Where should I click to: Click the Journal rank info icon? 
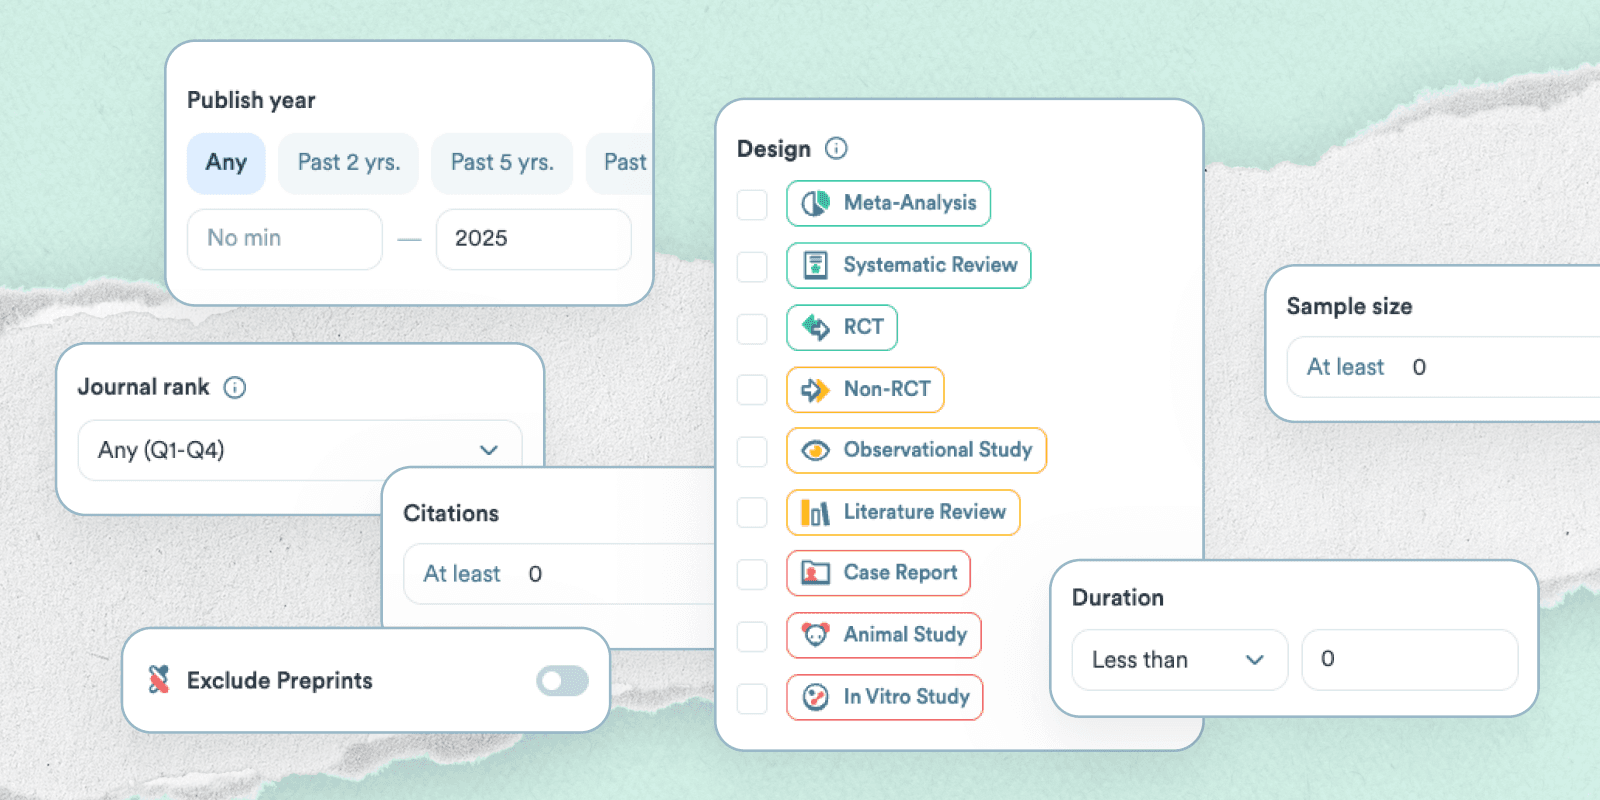click(234, 388)
